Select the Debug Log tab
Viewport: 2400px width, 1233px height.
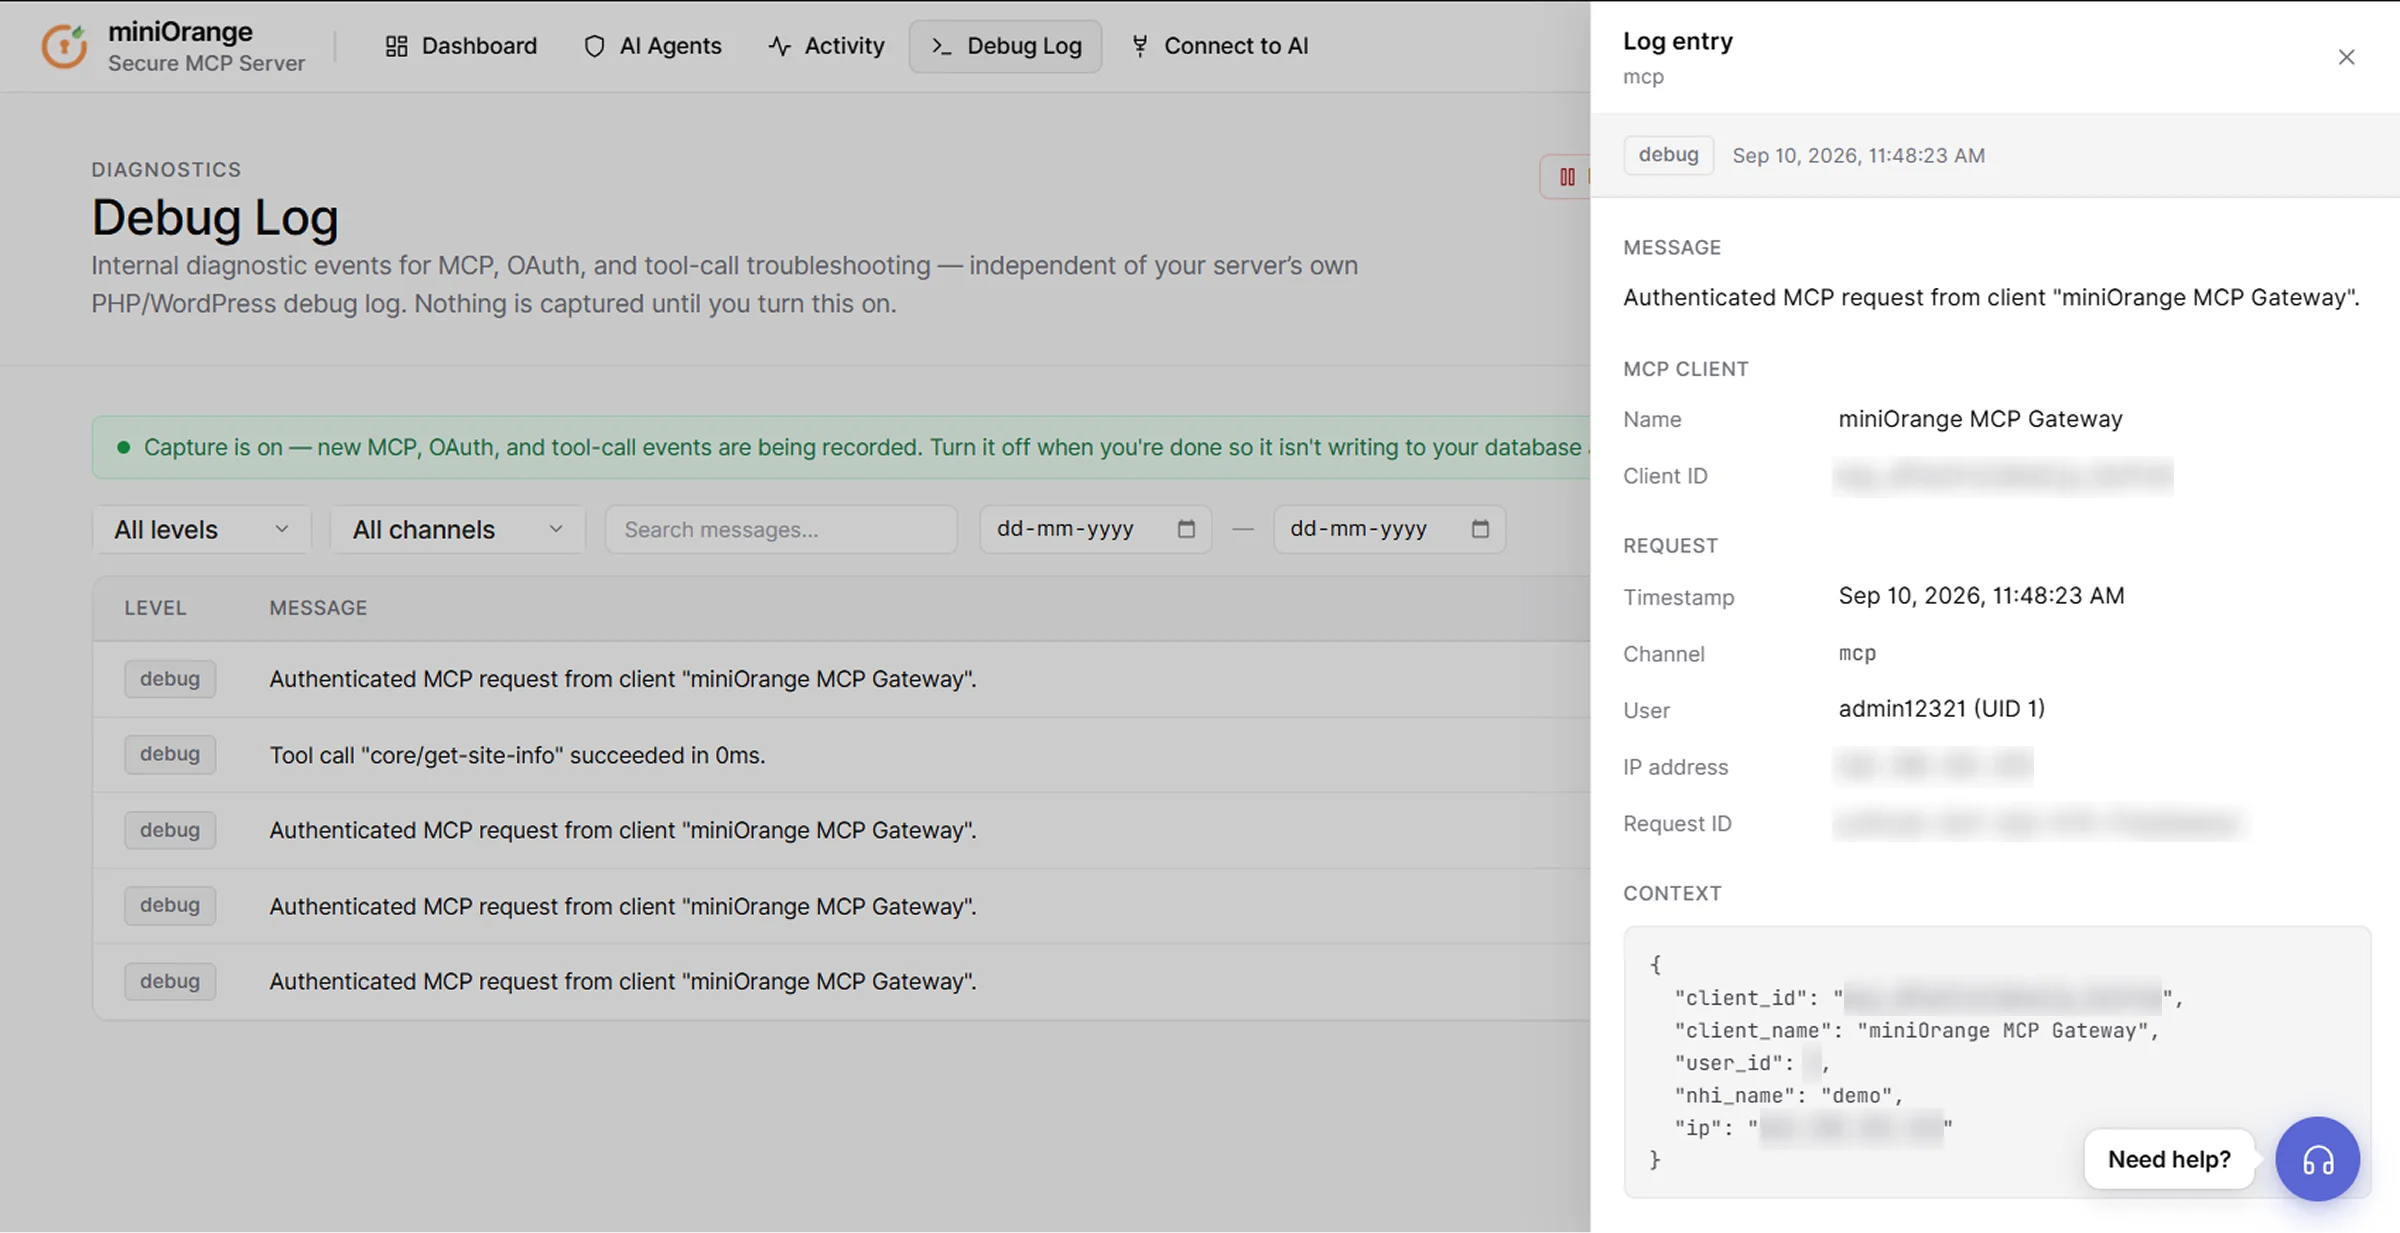coord(1005,46)
